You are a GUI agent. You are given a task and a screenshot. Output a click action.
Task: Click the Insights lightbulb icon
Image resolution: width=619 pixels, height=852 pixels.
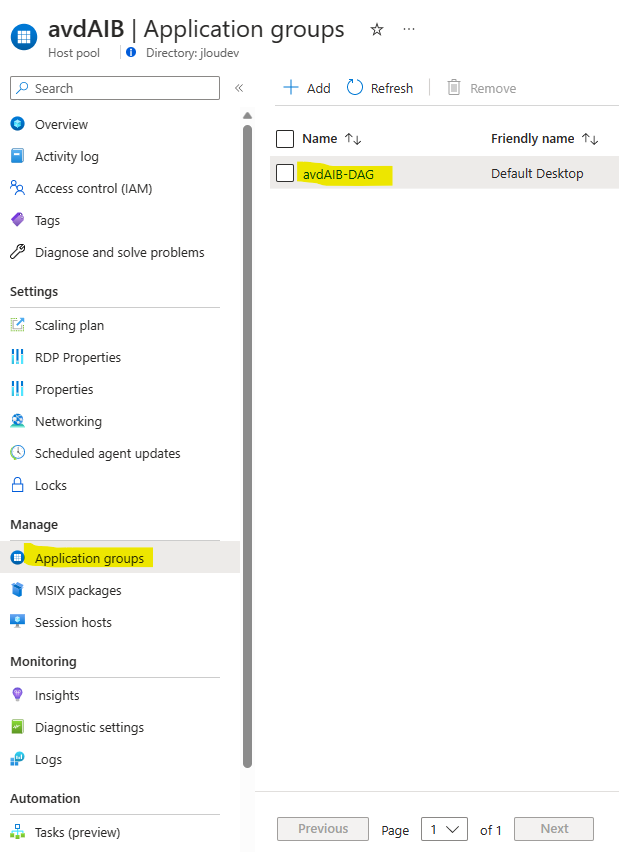17,694
